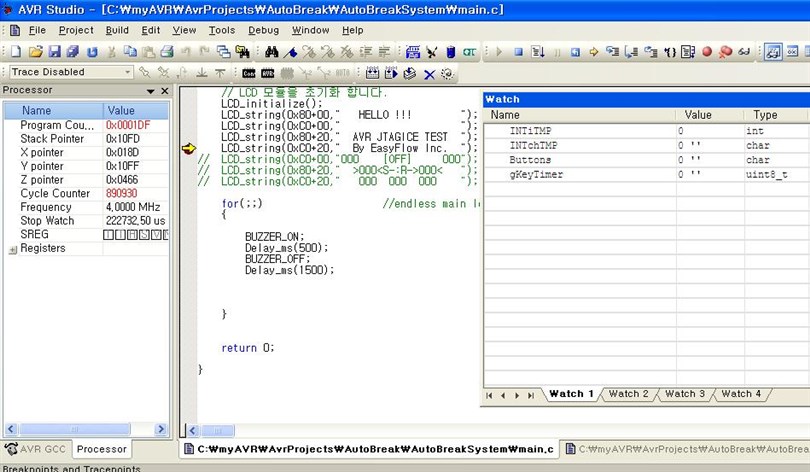Switch to Watch 4 tab
The image size is (810, 472).
(x=741, y=394)
